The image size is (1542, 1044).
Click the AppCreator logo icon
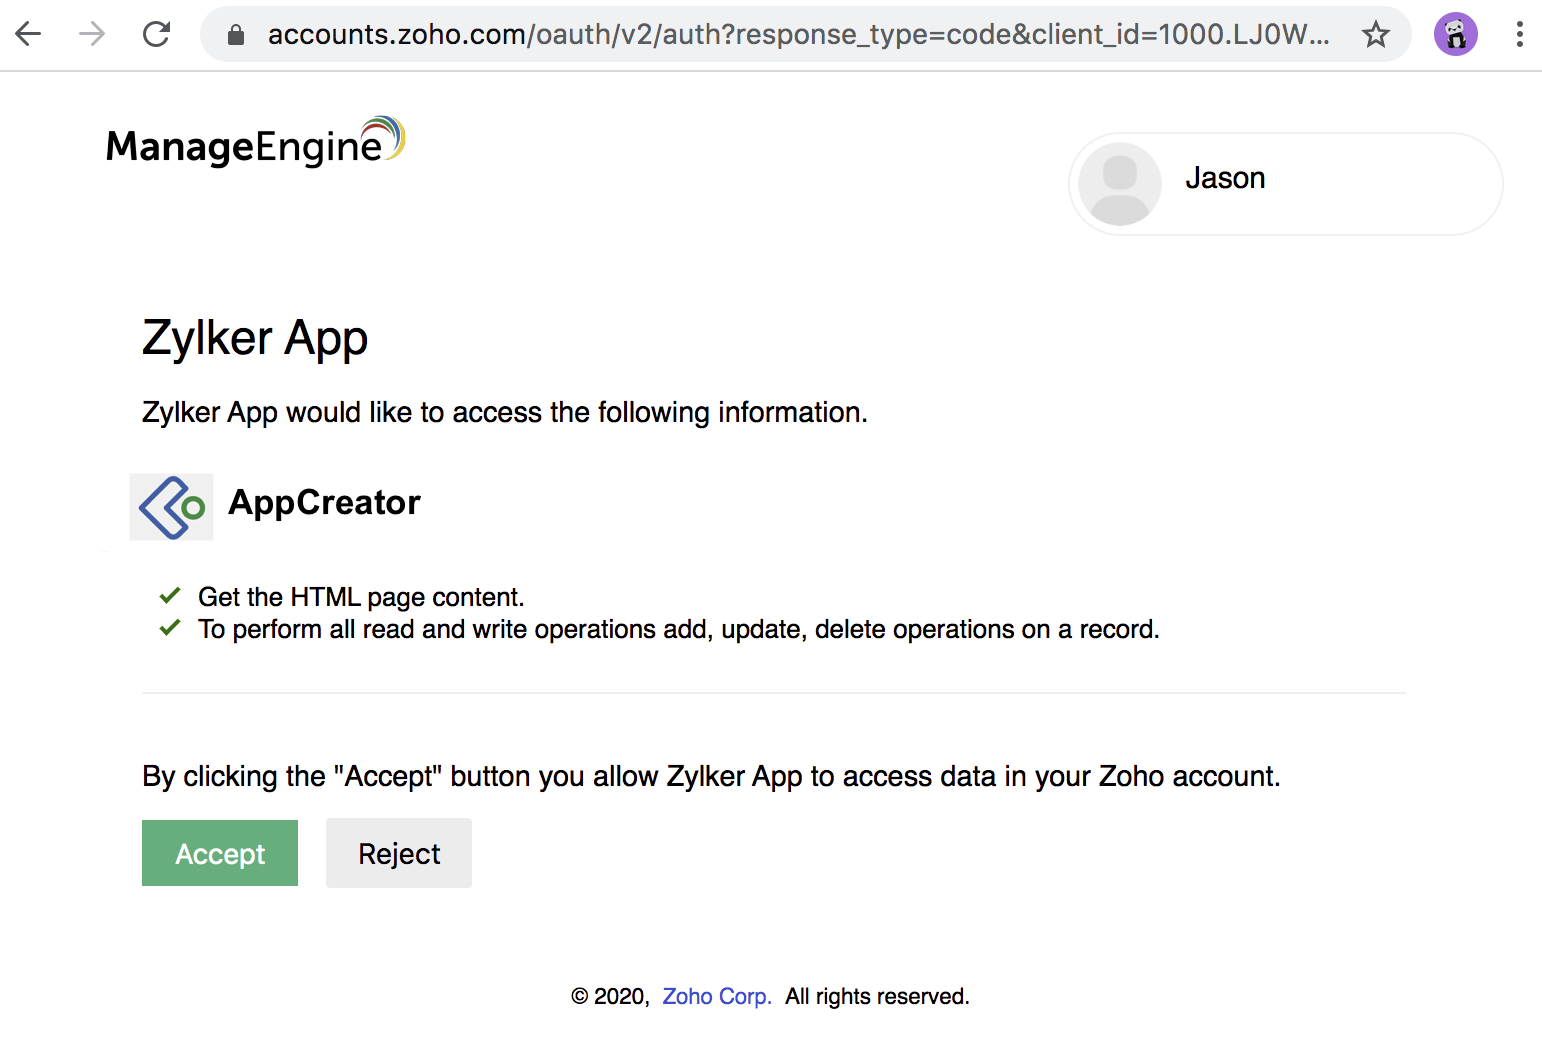click(171, 507)
